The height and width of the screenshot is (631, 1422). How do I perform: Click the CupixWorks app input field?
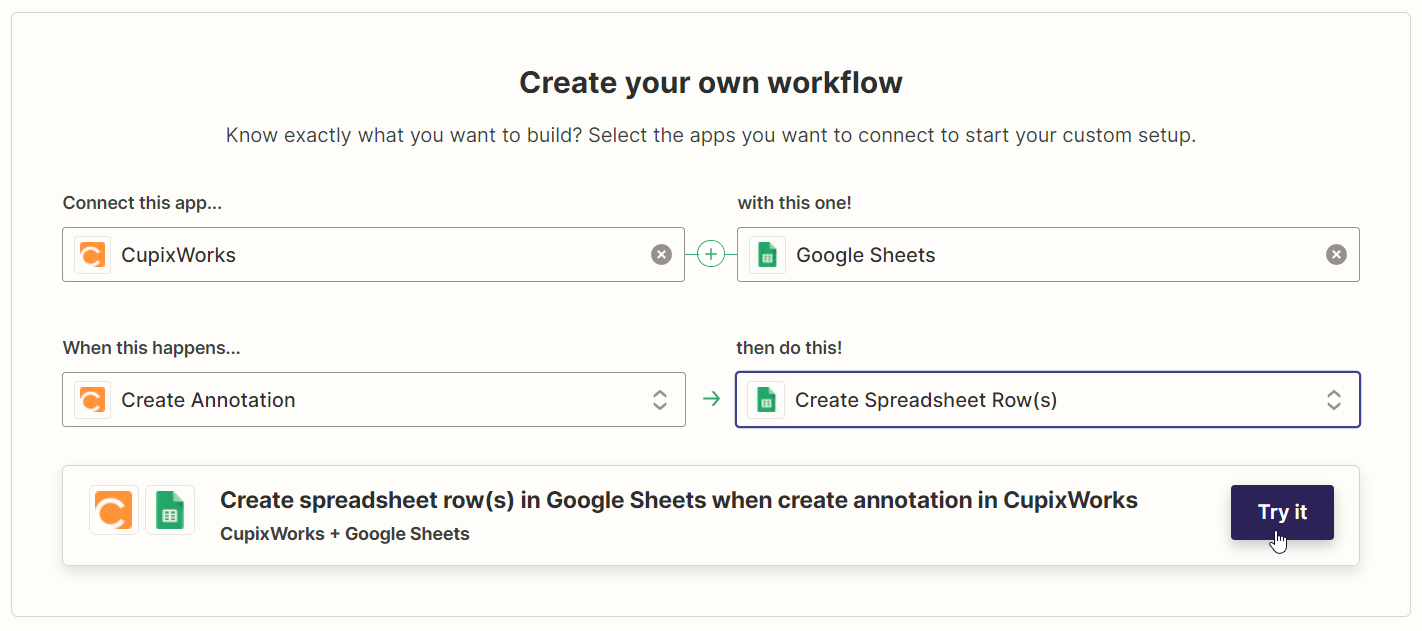pyautogui.click(x=373, y=255)
